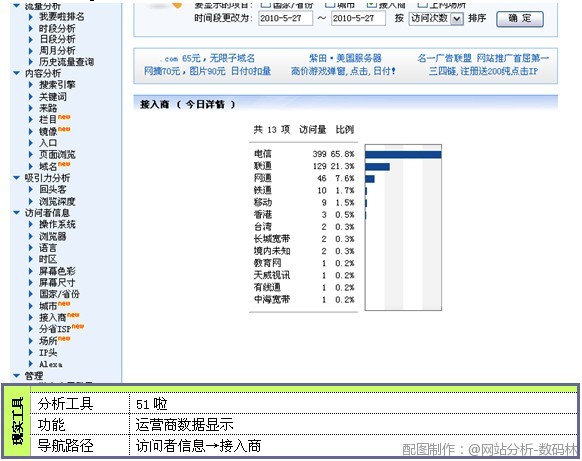Open 时段分析 in the sidebar
The image size is (582, 461).
[57, 28]
